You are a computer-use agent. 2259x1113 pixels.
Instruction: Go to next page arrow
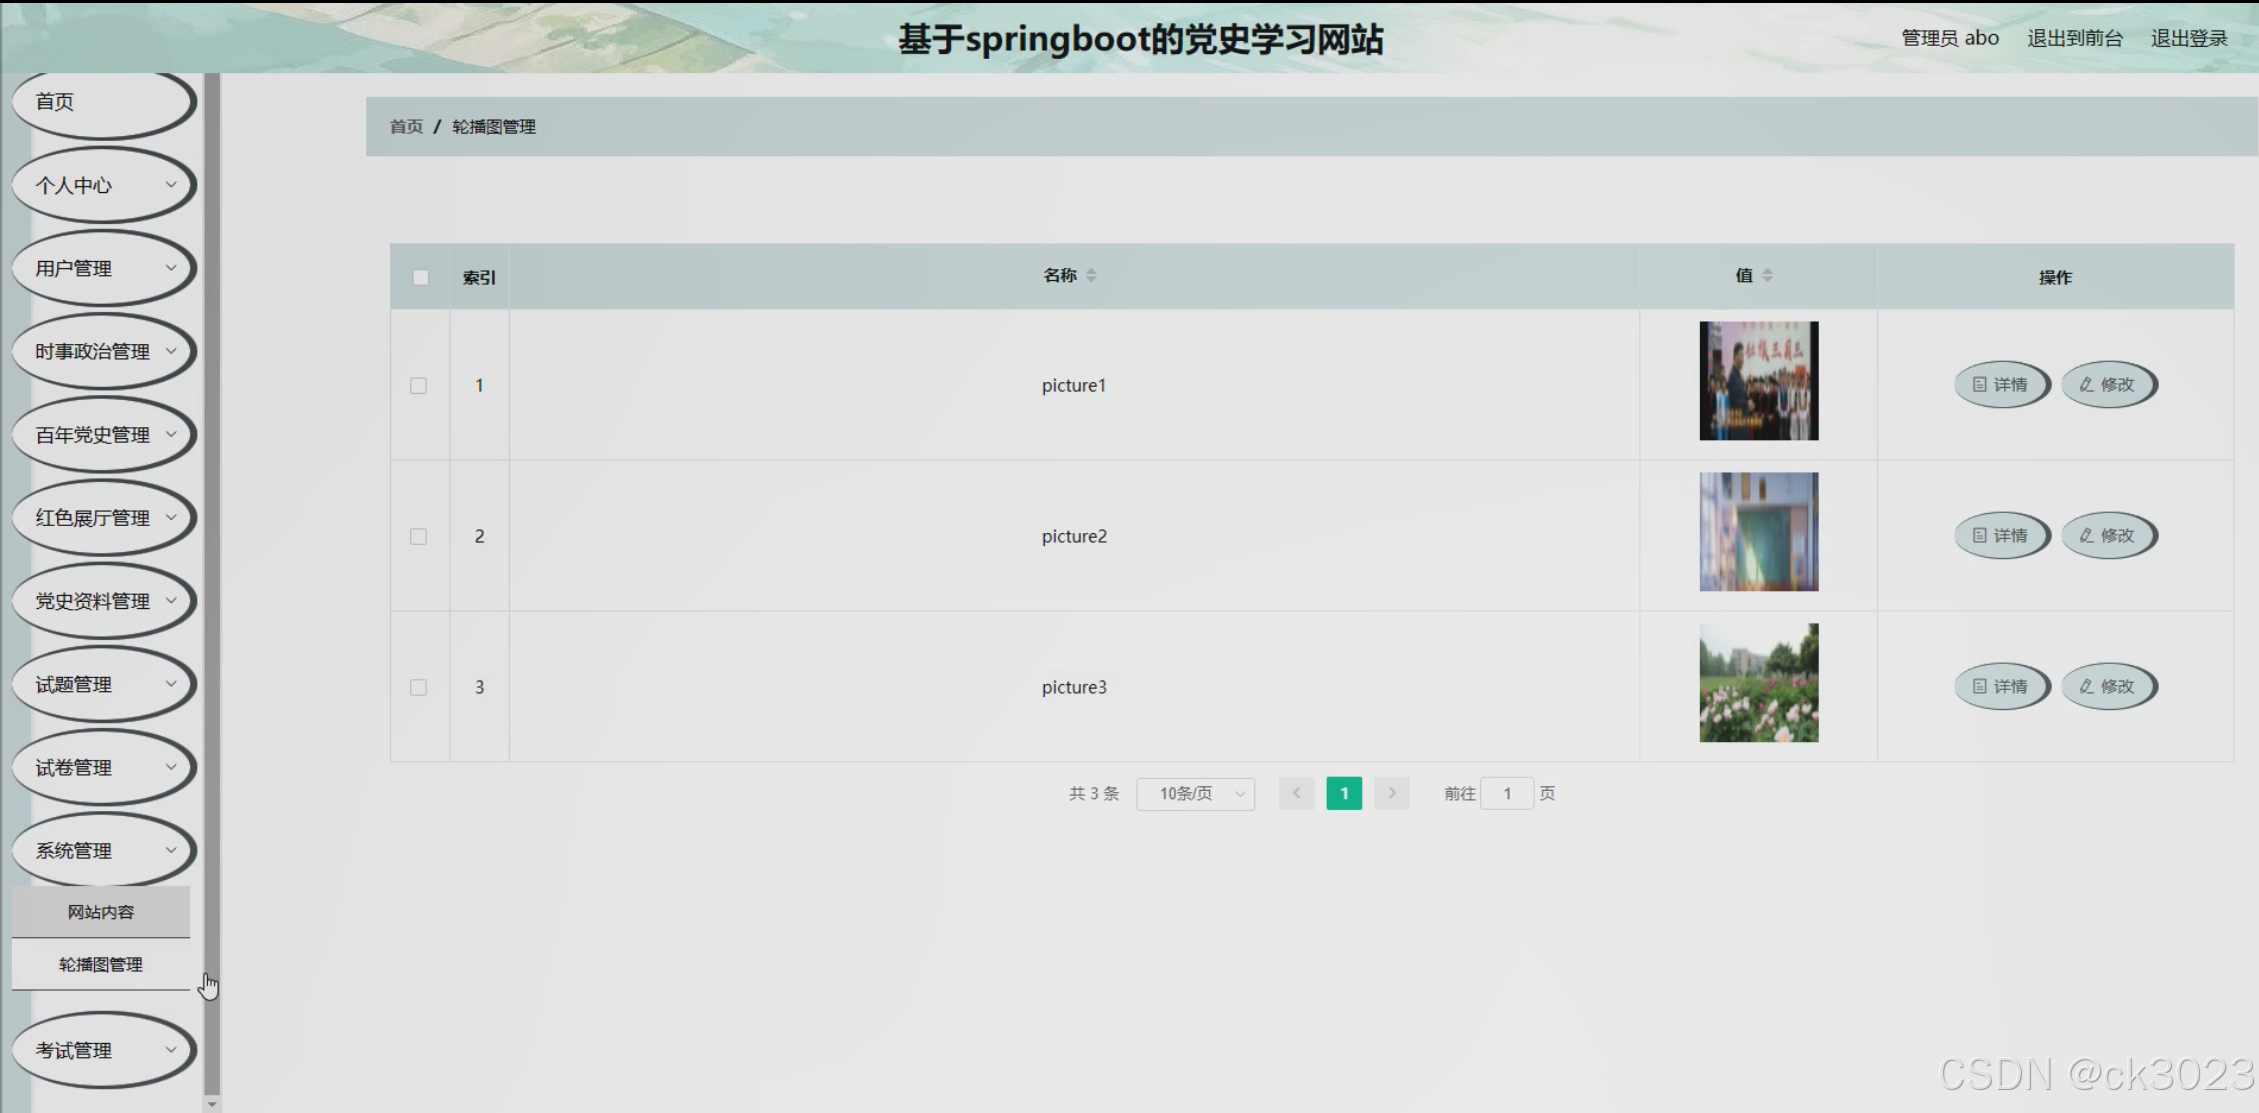click(x=1391, y=793)
